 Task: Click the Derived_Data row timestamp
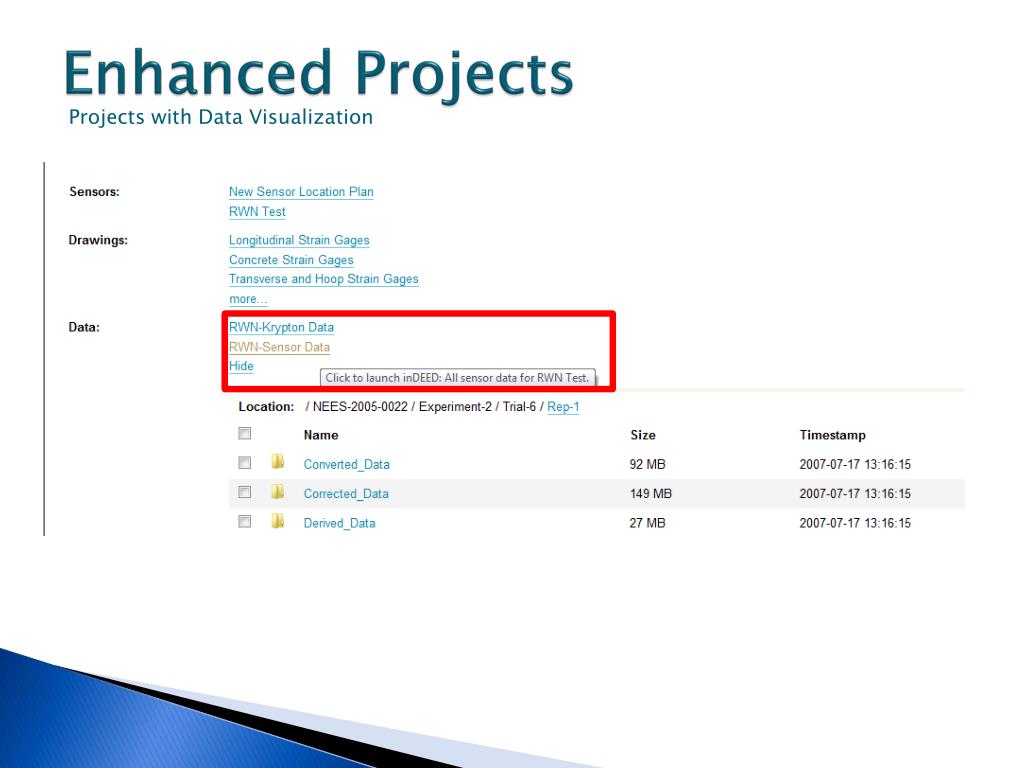[x=855, y=523]
